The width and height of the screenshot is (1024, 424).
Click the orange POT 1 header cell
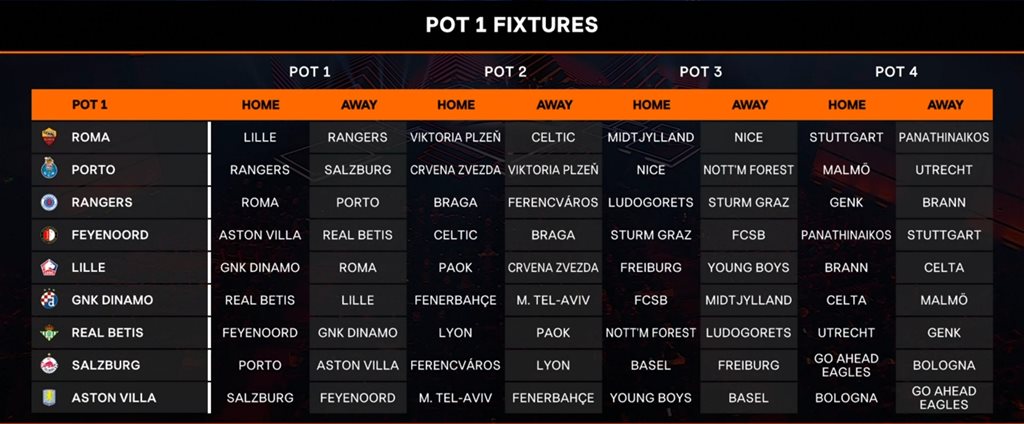(90, 104)
